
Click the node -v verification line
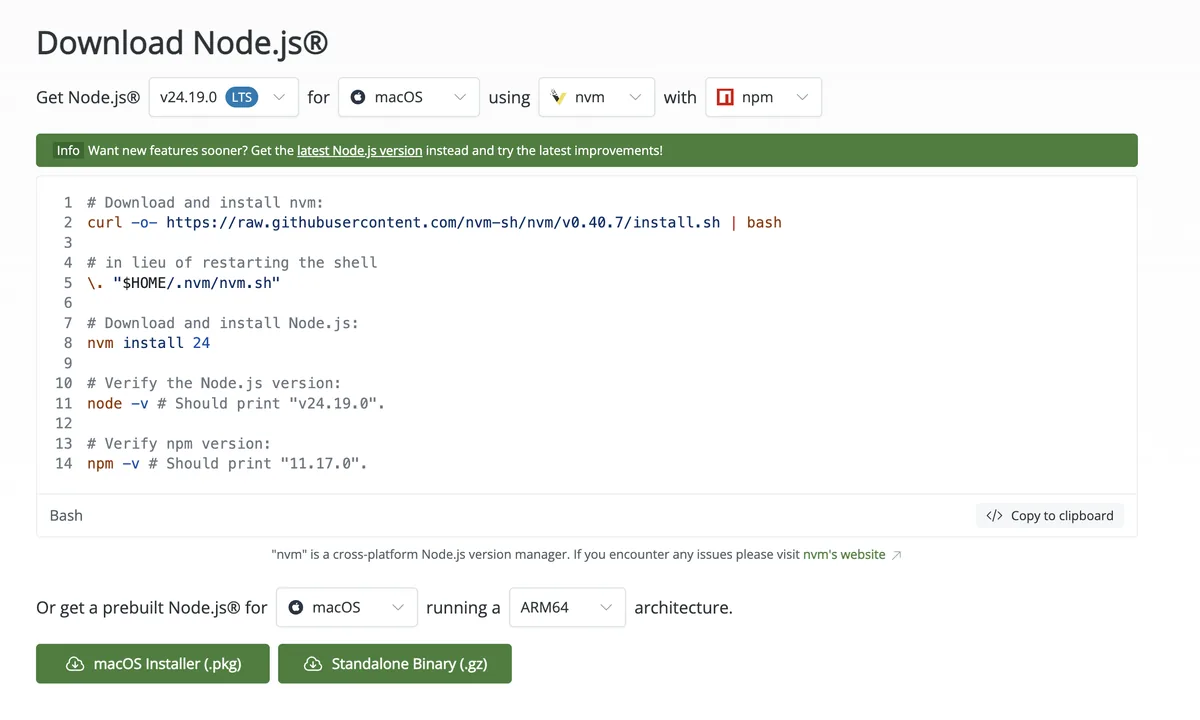point(236,403)
